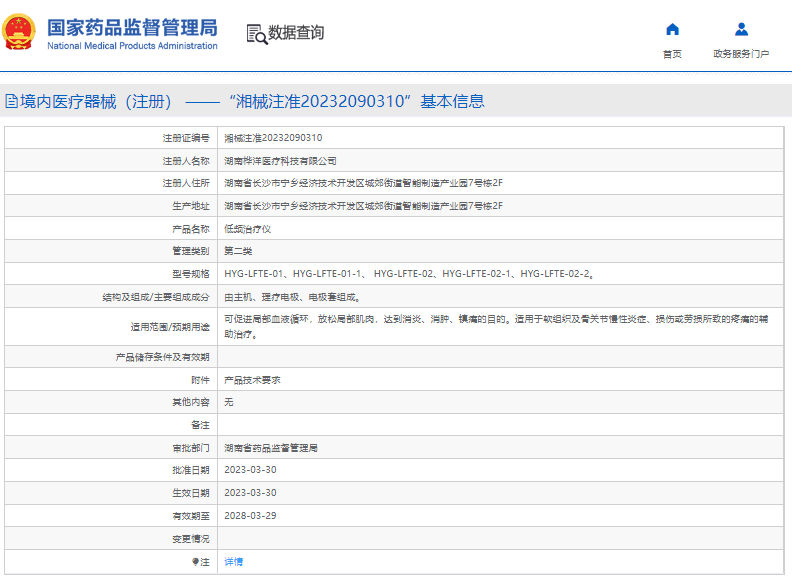Select the model specification HYG-LFTE-01 row value
The height and width of the screenshot is (580, 792).
[x=409, y=274]
